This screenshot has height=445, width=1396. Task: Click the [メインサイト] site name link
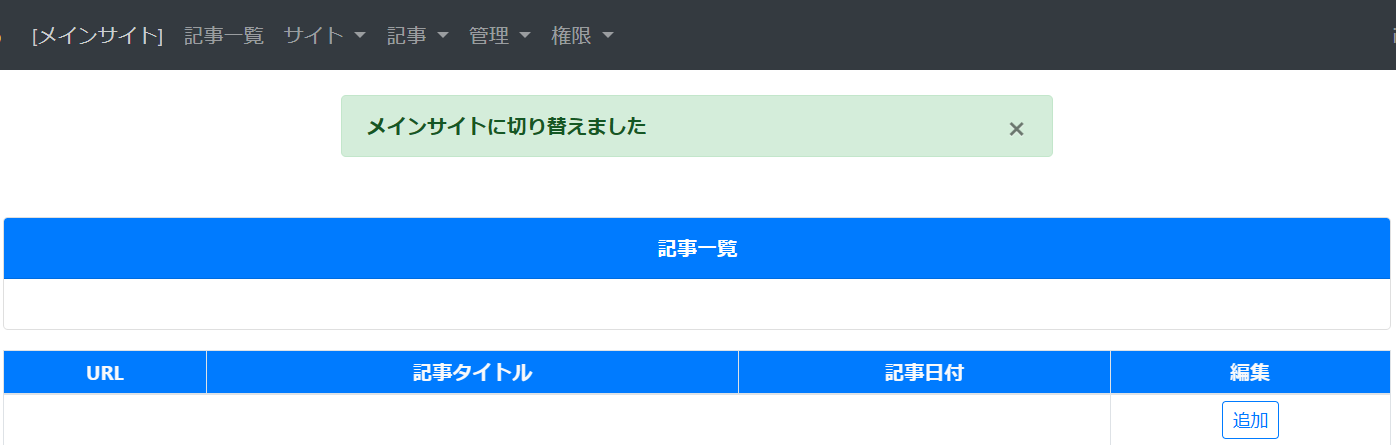point(97,36)
